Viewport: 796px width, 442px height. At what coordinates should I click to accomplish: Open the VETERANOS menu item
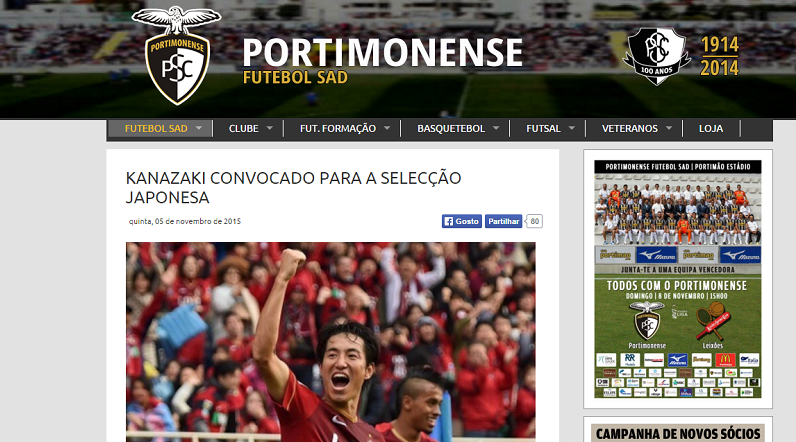(x=629, y=128)
